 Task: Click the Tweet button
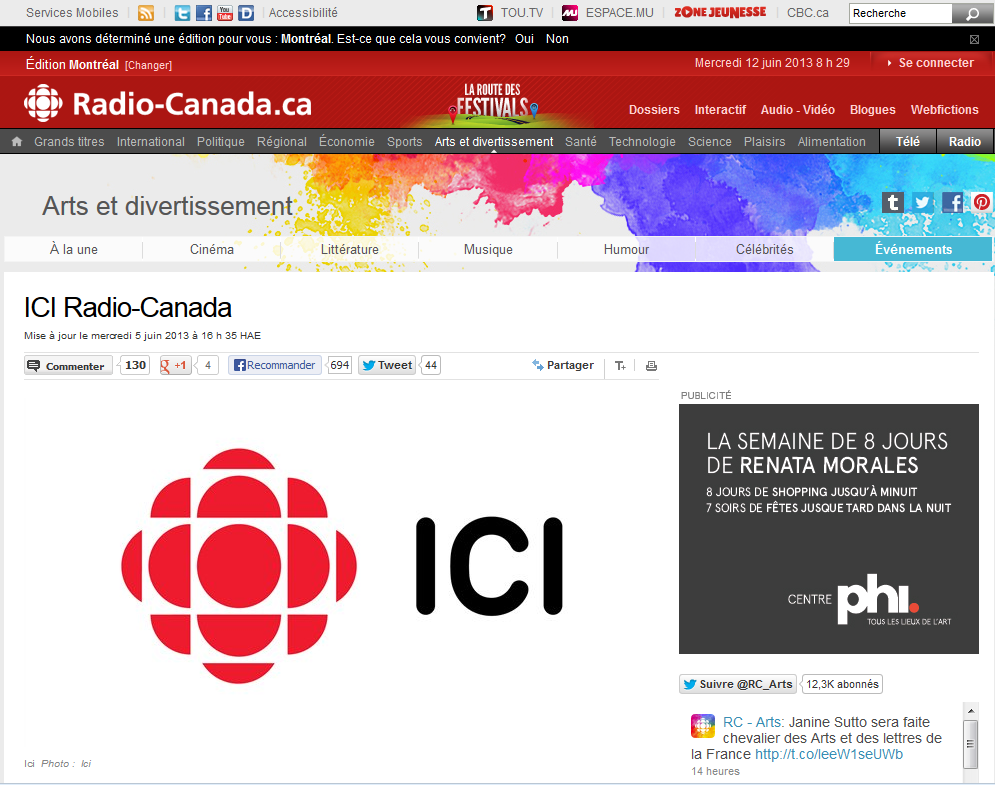[387, 365]
